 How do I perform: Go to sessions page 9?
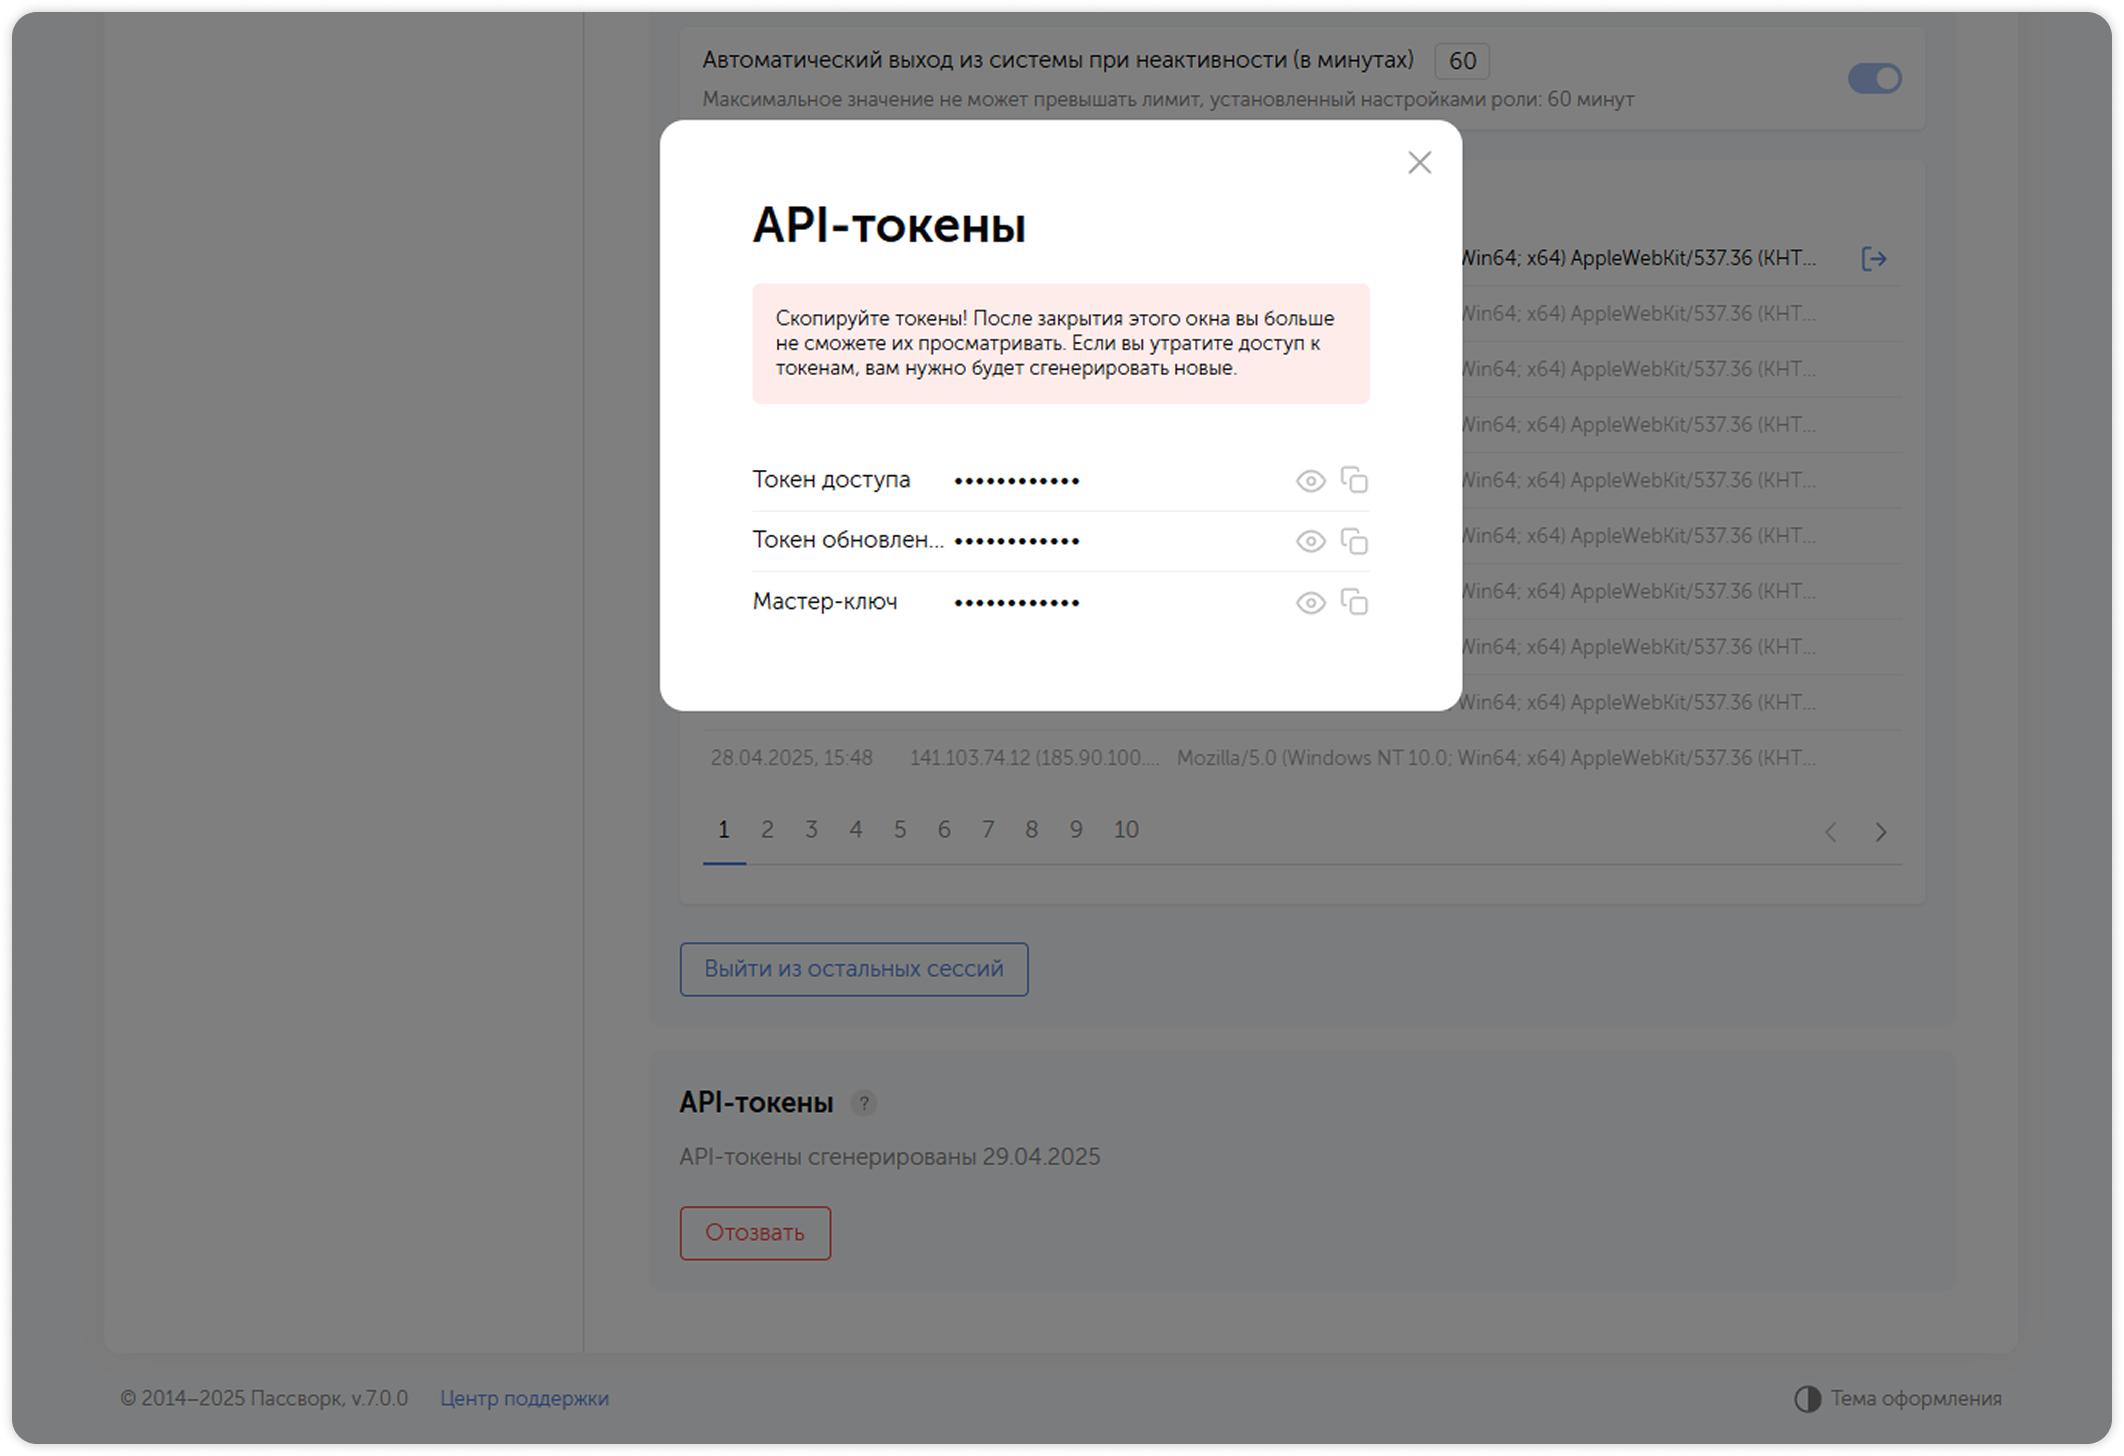[x=1076, y=830]
